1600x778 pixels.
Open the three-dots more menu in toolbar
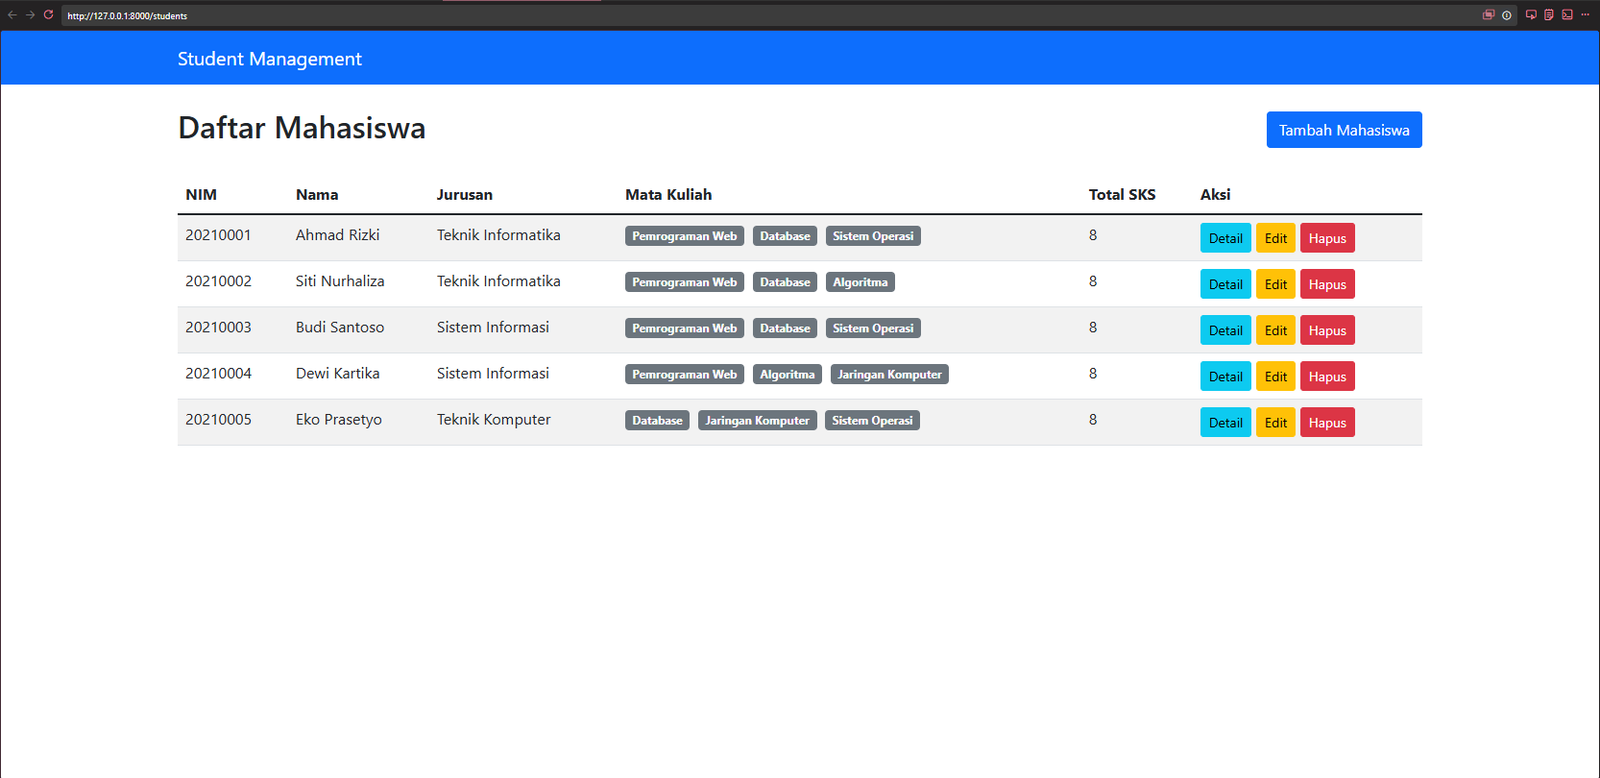pyautogui.click(x=1585, y=15)
